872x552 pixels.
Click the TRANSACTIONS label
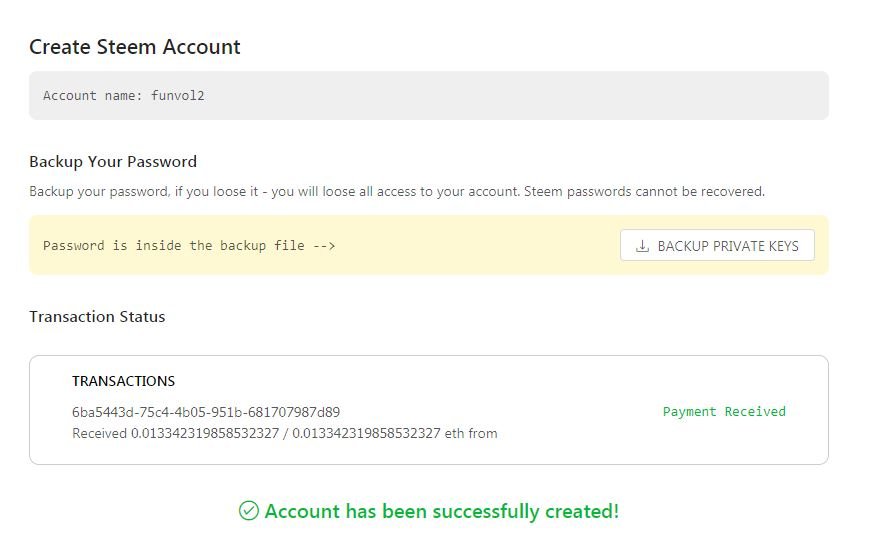pyautogui.click(x=123, y=381)
